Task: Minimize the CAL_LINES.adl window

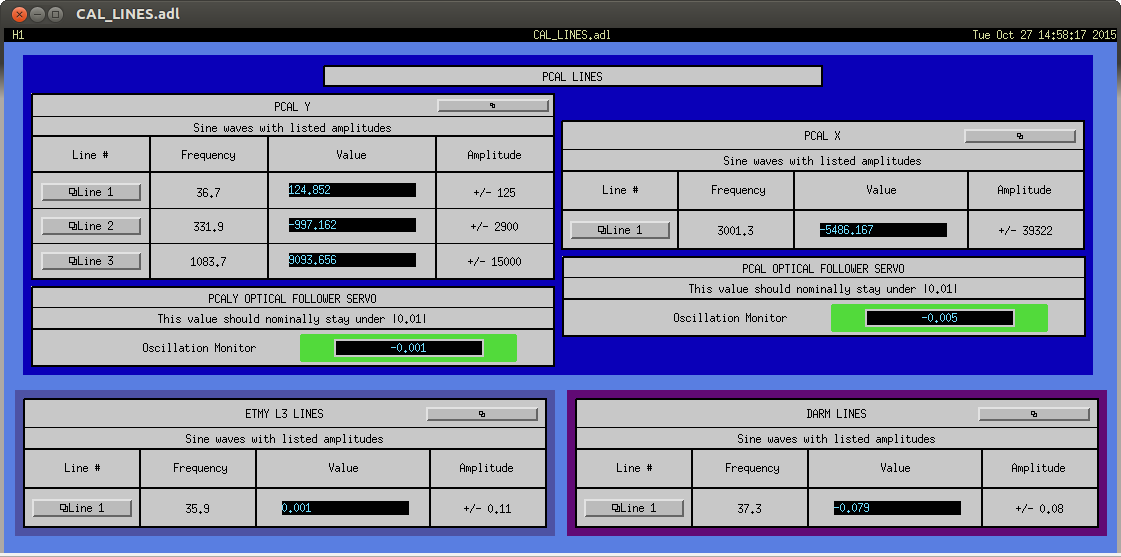Action: tap(37, 14)
